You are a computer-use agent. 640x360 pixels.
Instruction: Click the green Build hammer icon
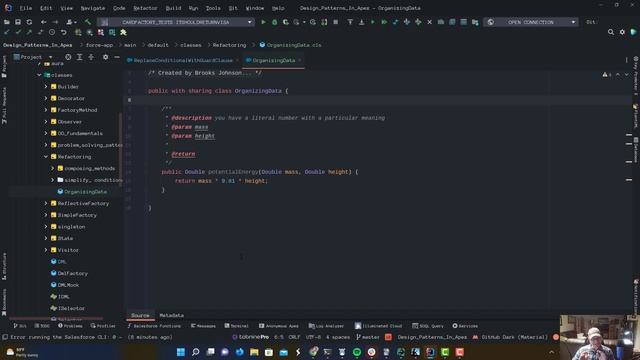point(87,22)
